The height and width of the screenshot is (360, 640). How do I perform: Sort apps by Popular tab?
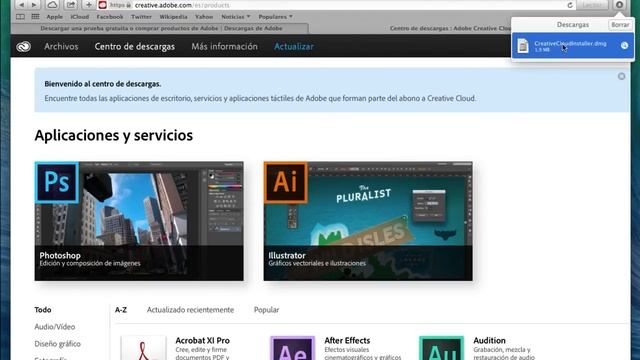pos(267,310)
